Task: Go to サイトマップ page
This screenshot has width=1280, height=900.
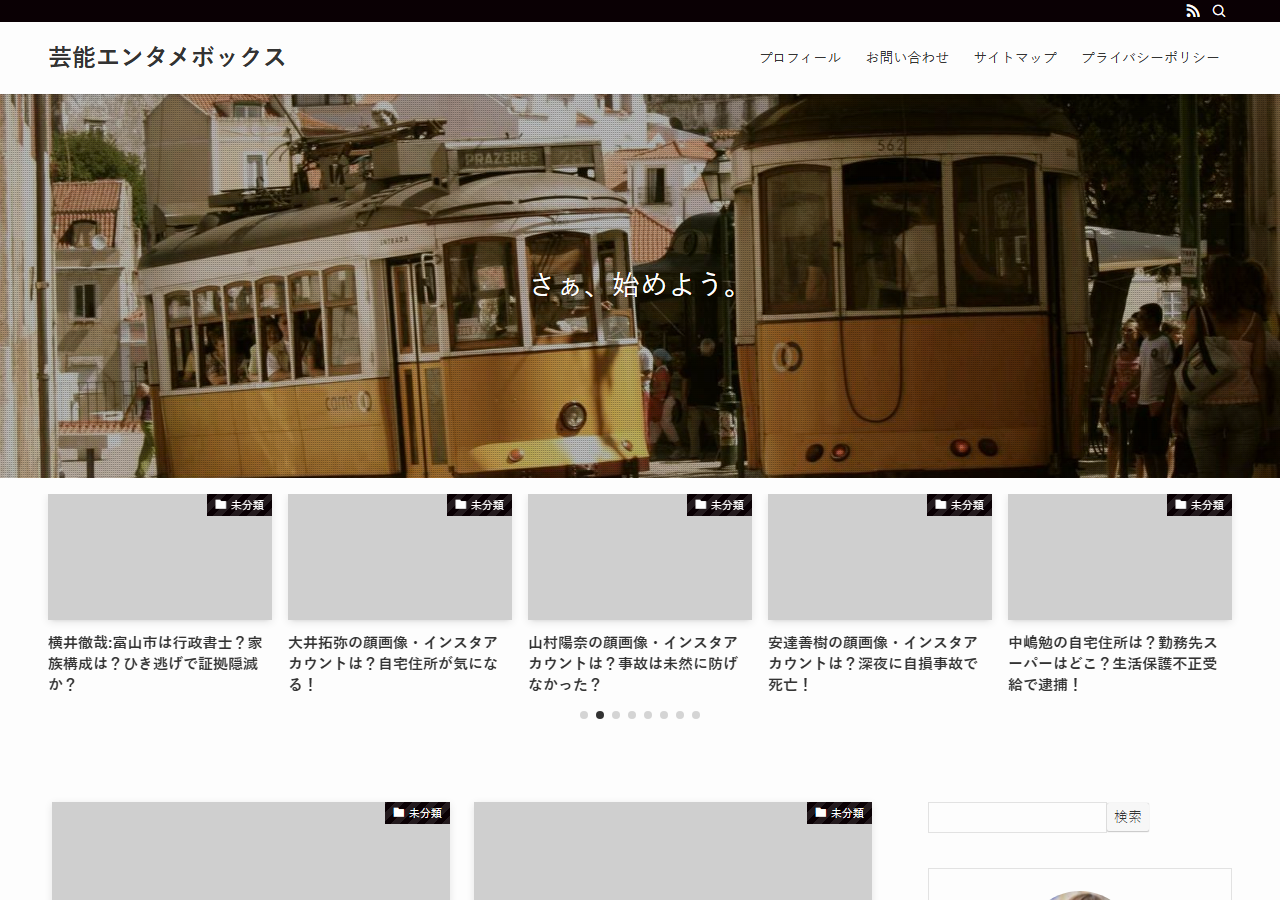Action: tap(1015, 57)
